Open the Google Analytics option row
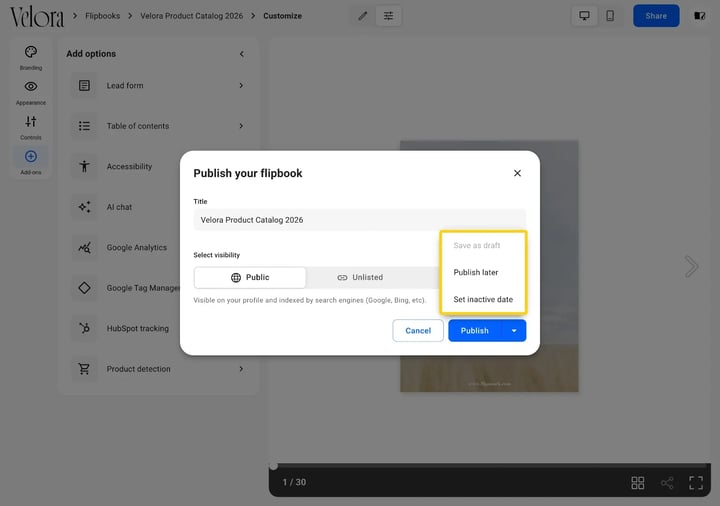The height and width of the screenshot is (506, 720). (126, 247)
